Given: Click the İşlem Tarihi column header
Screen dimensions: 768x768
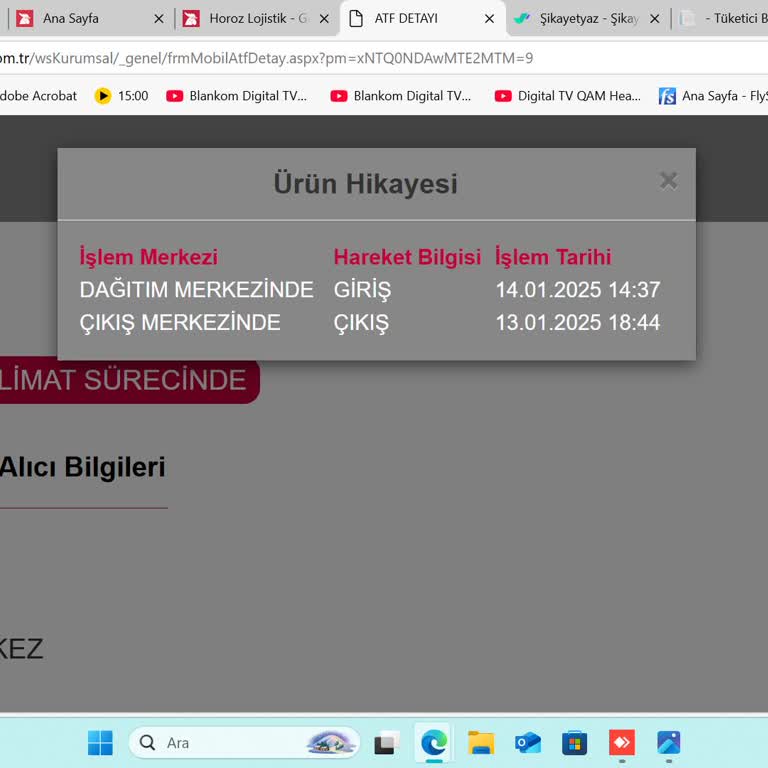Looking at the screenshot, I should pos(553,257).
